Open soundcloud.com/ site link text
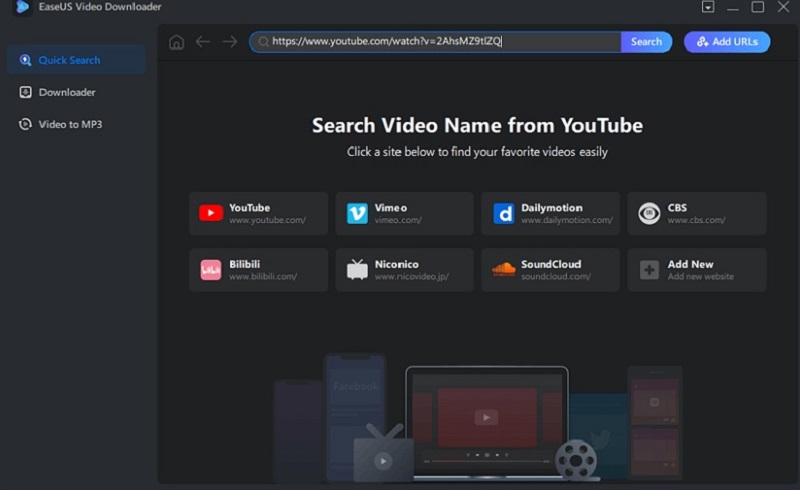This screenshot has width=800, height=490. point(556,276)
